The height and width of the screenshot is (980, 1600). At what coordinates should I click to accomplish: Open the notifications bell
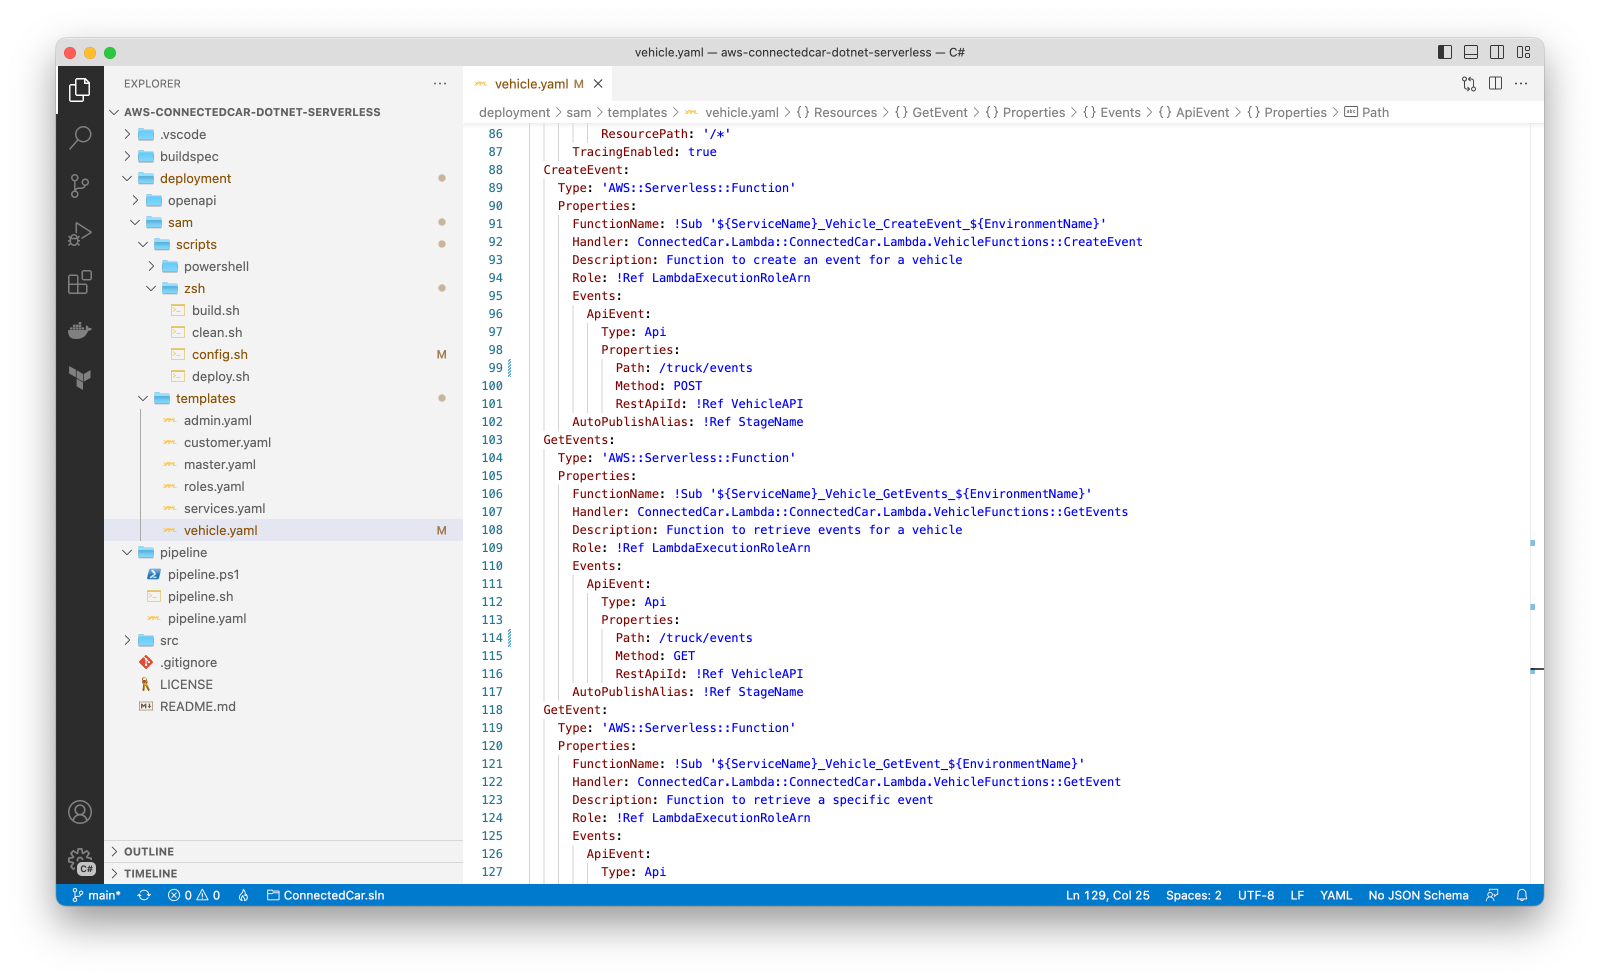click(x=1522, y=895)
